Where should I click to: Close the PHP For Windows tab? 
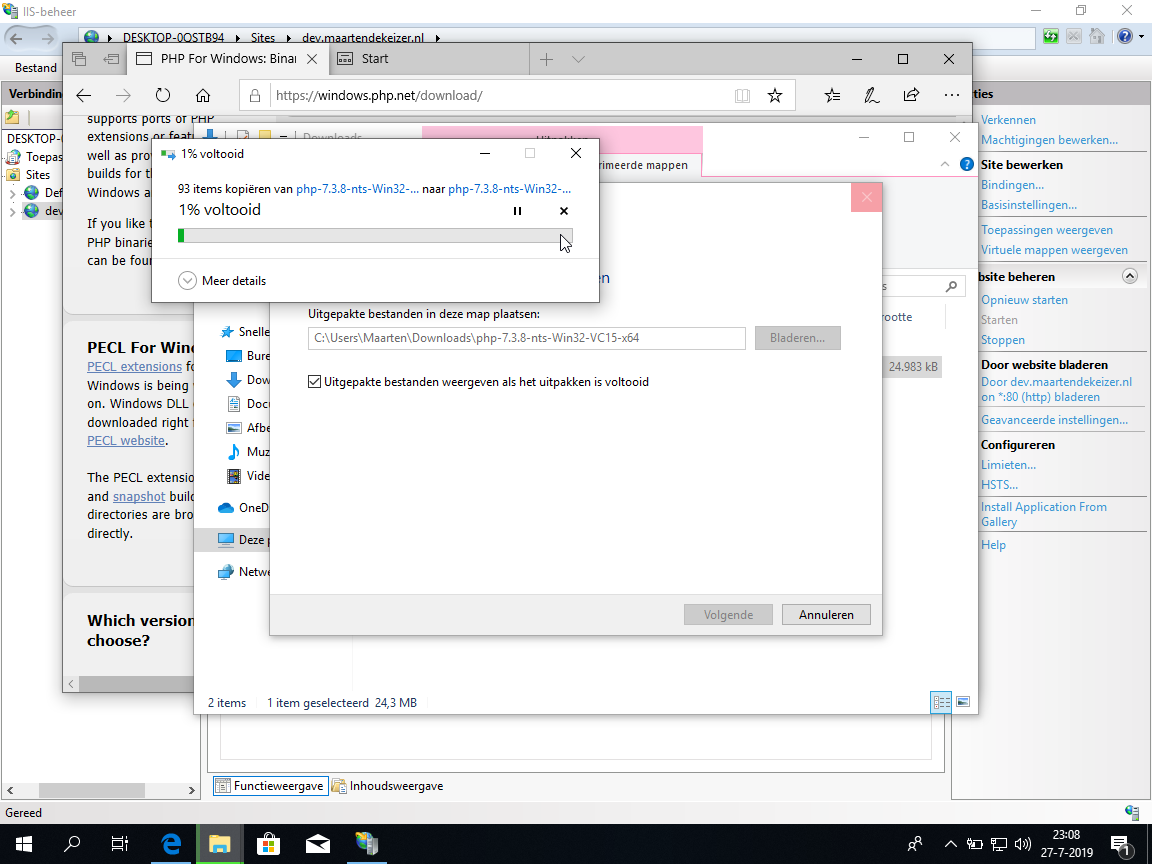[x=312, y=60]
